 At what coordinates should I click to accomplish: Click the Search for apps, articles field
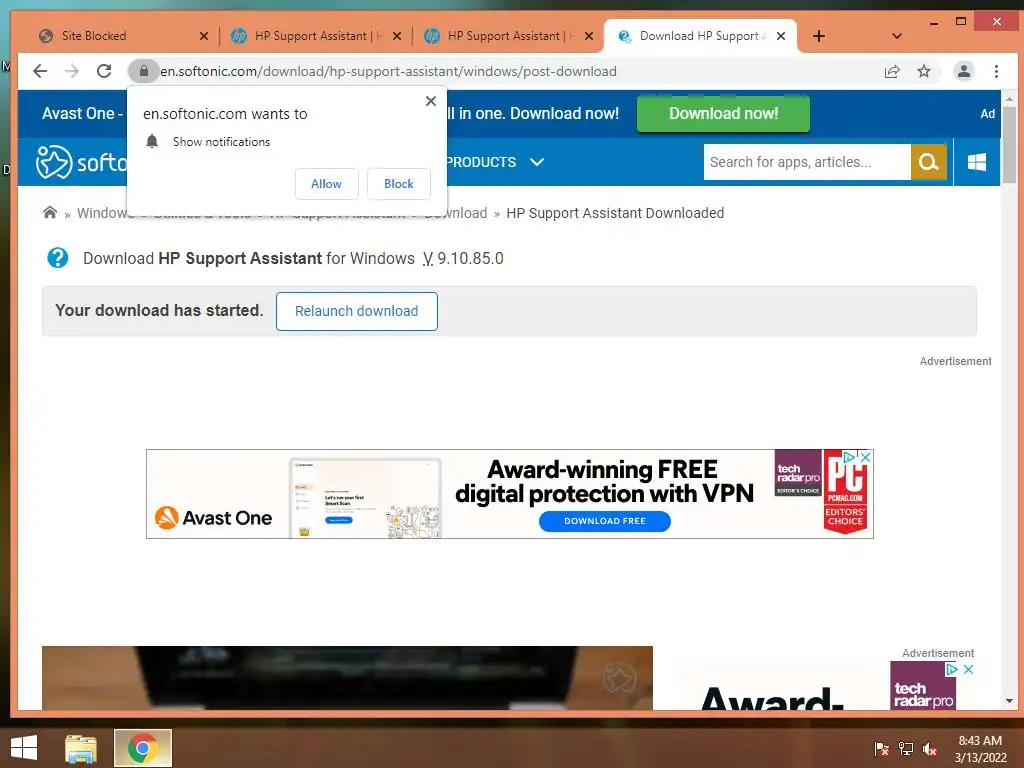tap(807, 162)
